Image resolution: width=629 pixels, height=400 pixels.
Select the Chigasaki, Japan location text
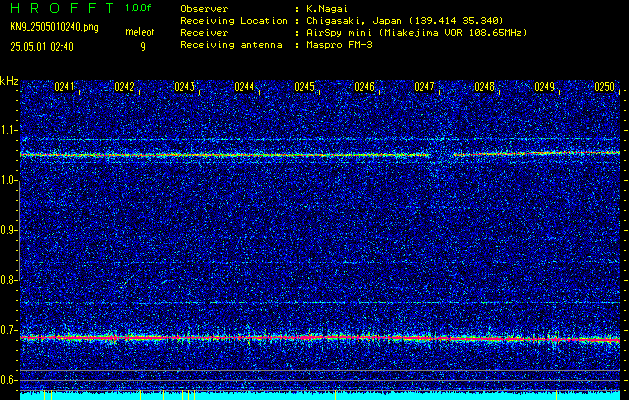[x=405, y=20]
